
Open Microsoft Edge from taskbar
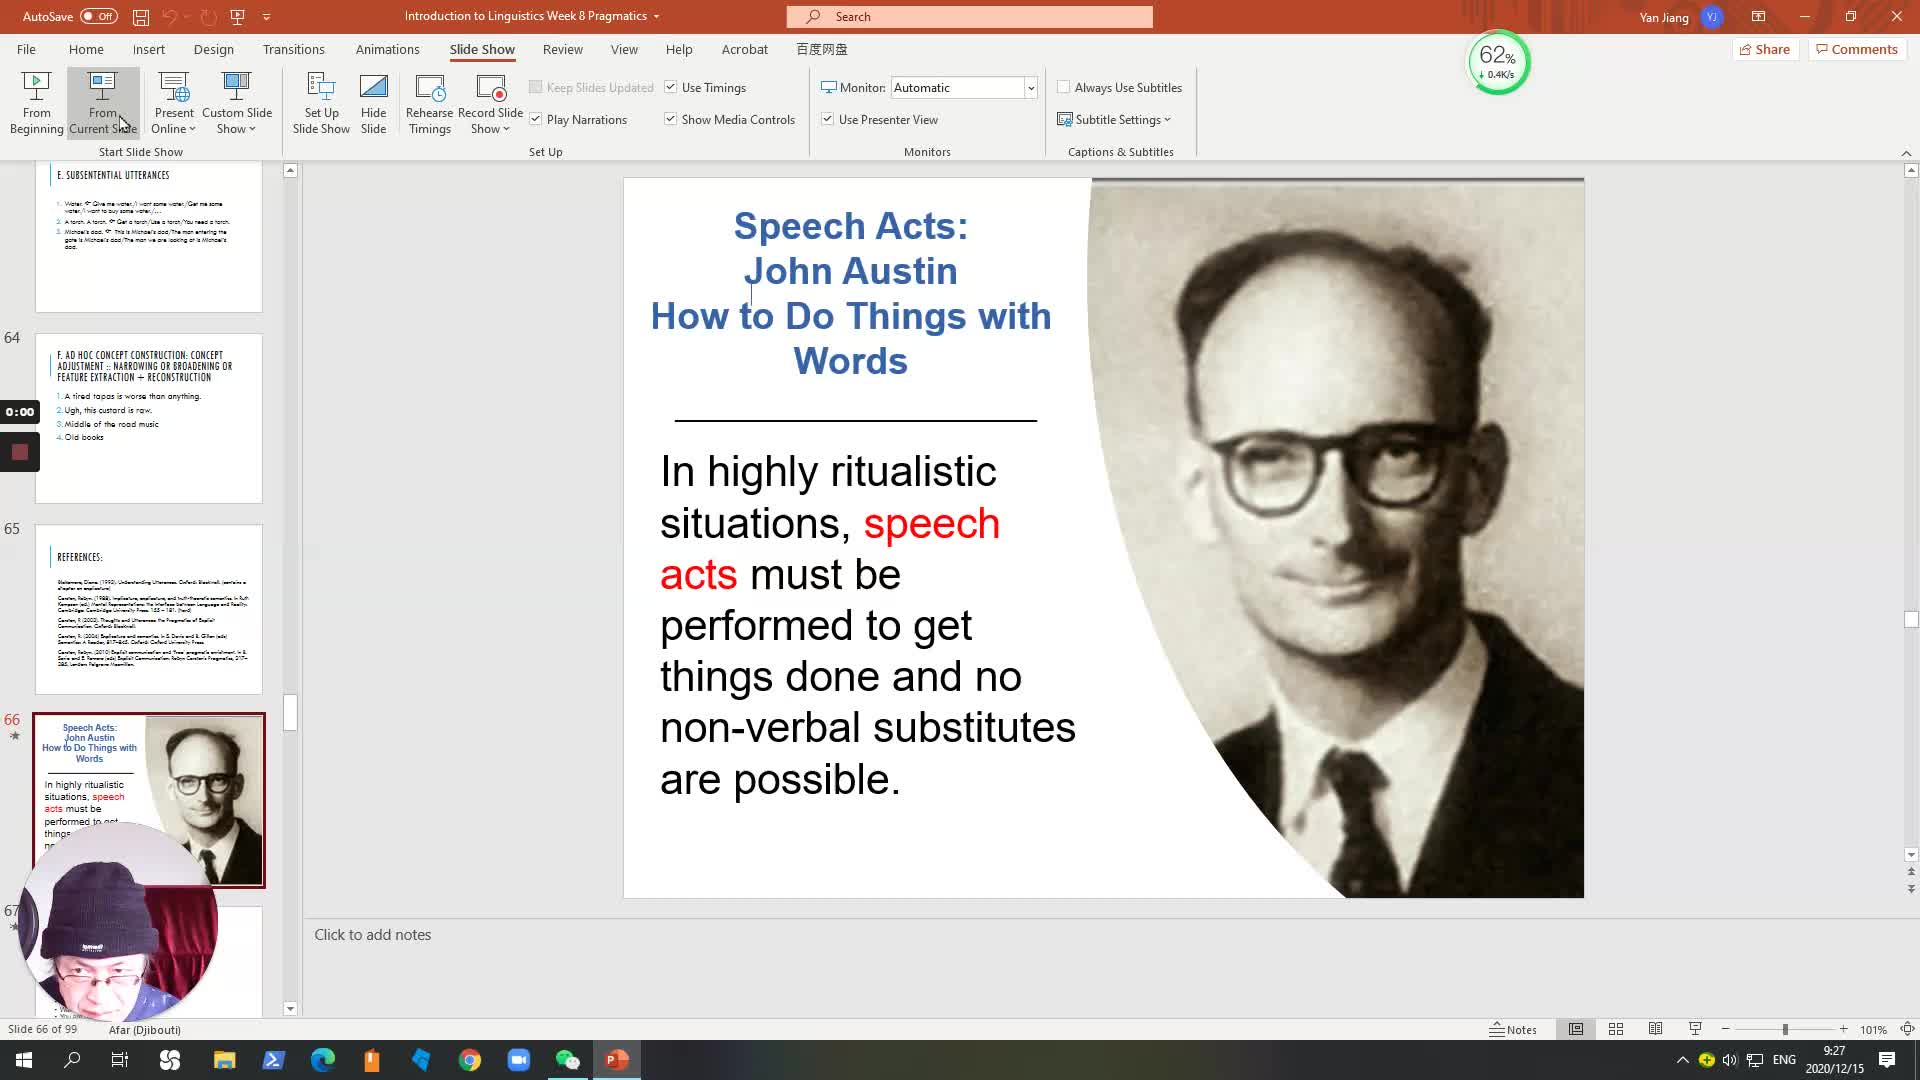[323, 1060]
